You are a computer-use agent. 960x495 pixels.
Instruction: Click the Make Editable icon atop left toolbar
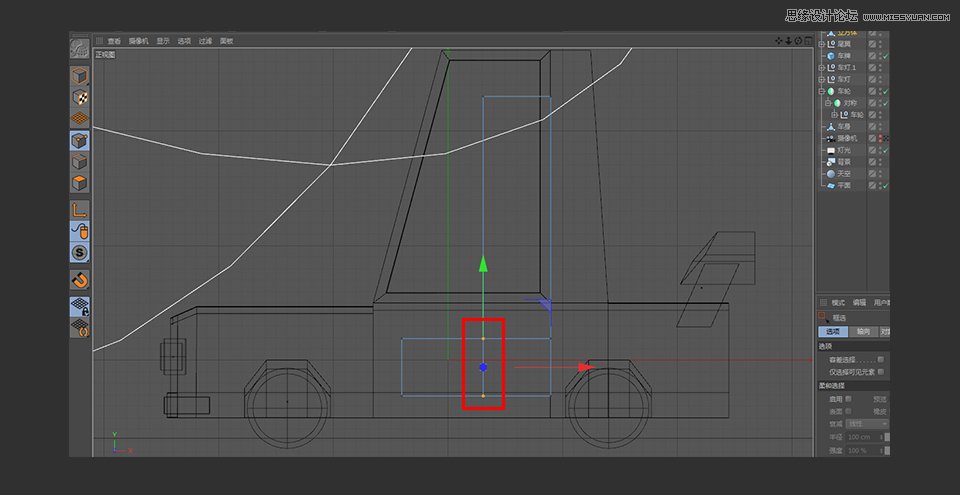79,48
